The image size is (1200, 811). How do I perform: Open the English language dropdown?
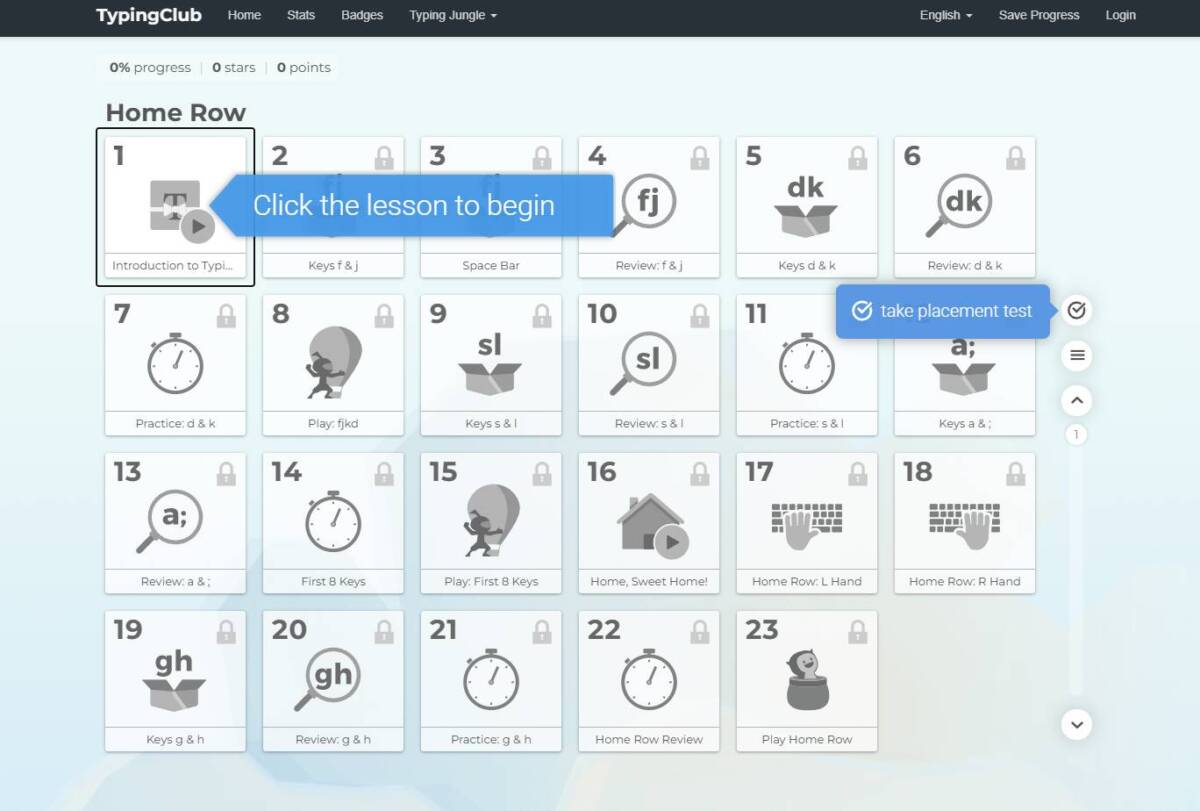[946, 15]
